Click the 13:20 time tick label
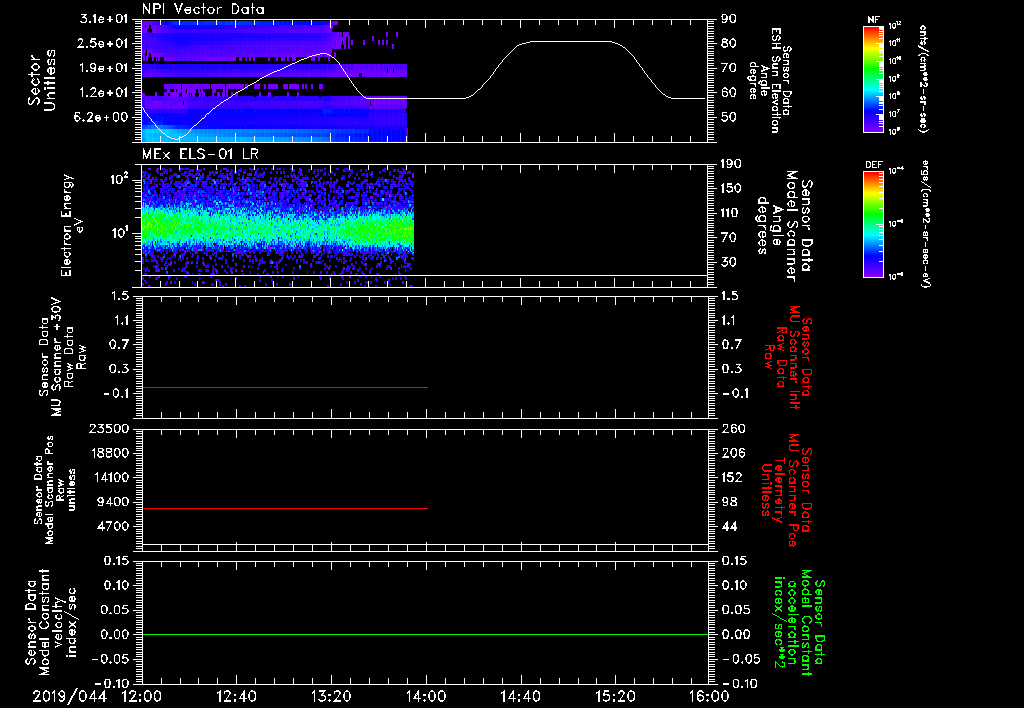1024x708 pixels. 331,696
